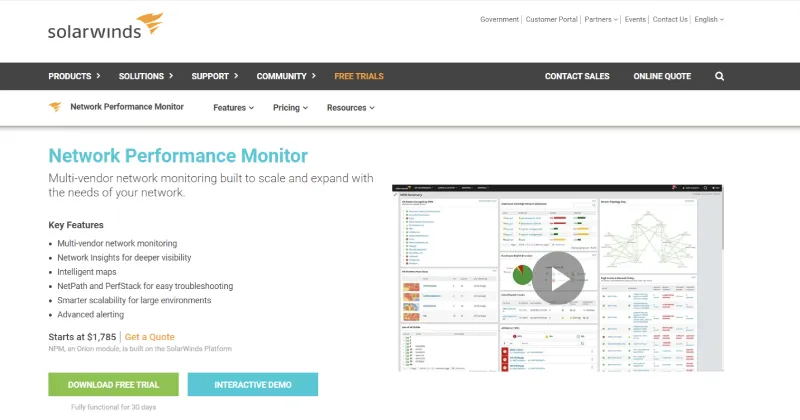Click 'Advanced alerting' bullet text
Screen dimensions: 800x420
[90, 315]
